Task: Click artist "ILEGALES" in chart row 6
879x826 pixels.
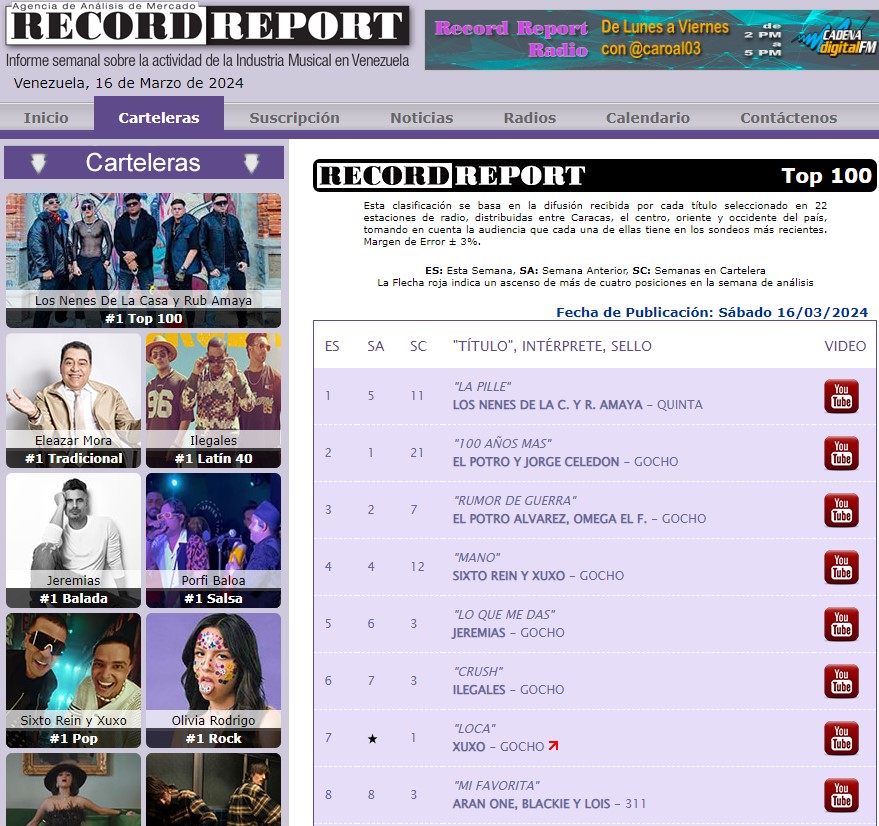Action: 479,690
